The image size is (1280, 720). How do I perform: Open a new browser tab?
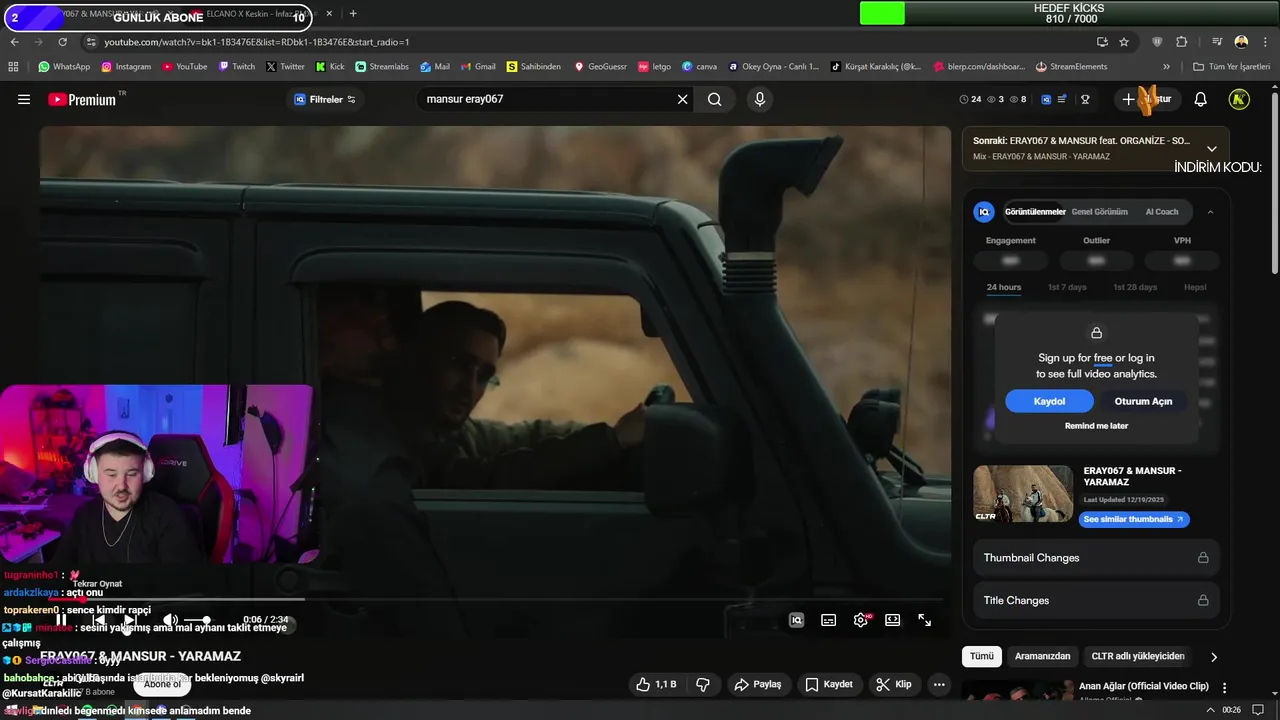353,14
